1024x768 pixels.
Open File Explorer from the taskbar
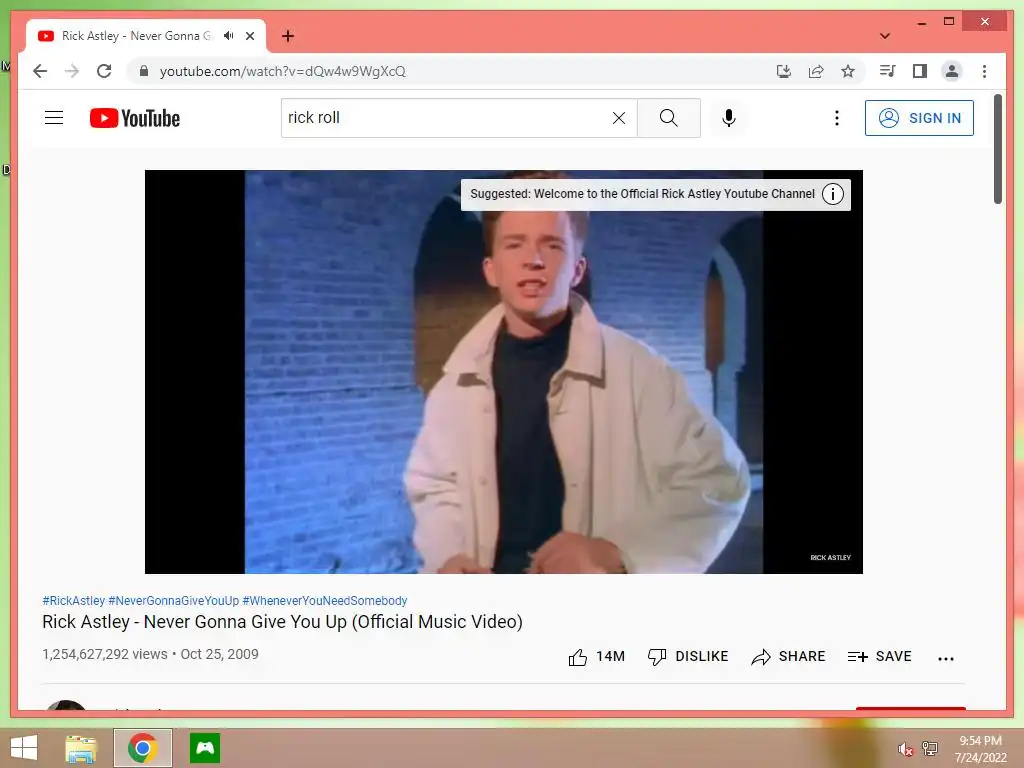81,748
